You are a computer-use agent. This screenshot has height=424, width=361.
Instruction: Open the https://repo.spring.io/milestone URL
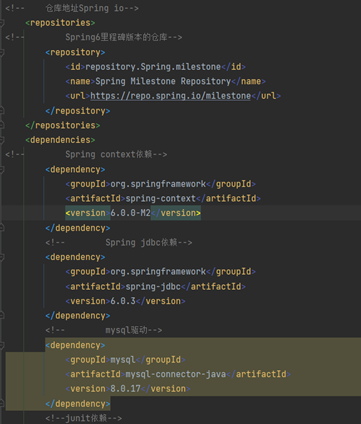(x=170, y=96)
